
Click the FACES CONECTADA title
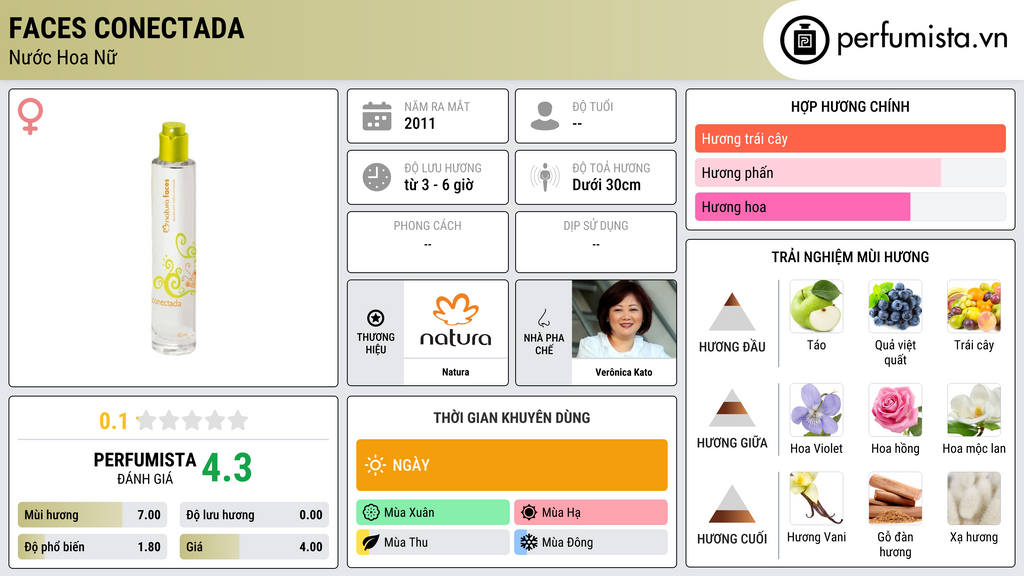(x=126, y=28)
